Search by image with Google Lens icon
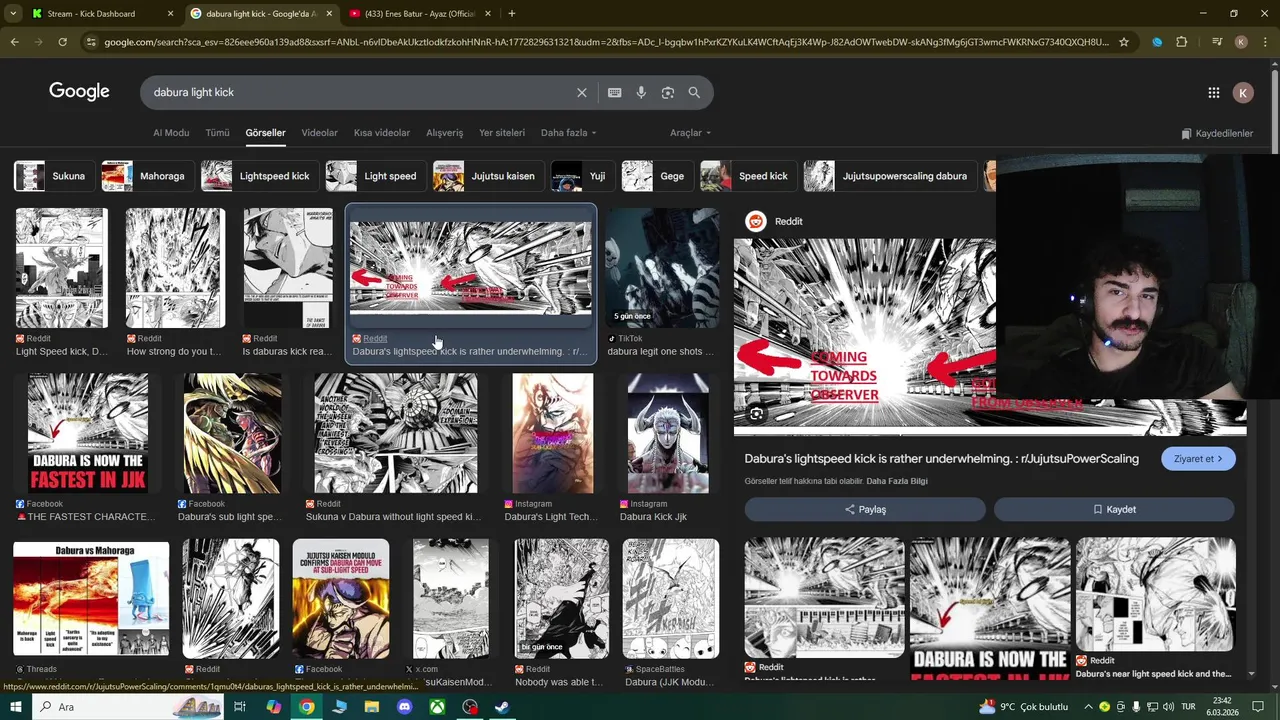This screenshot has height=720, width=1280. pos(668,92)
